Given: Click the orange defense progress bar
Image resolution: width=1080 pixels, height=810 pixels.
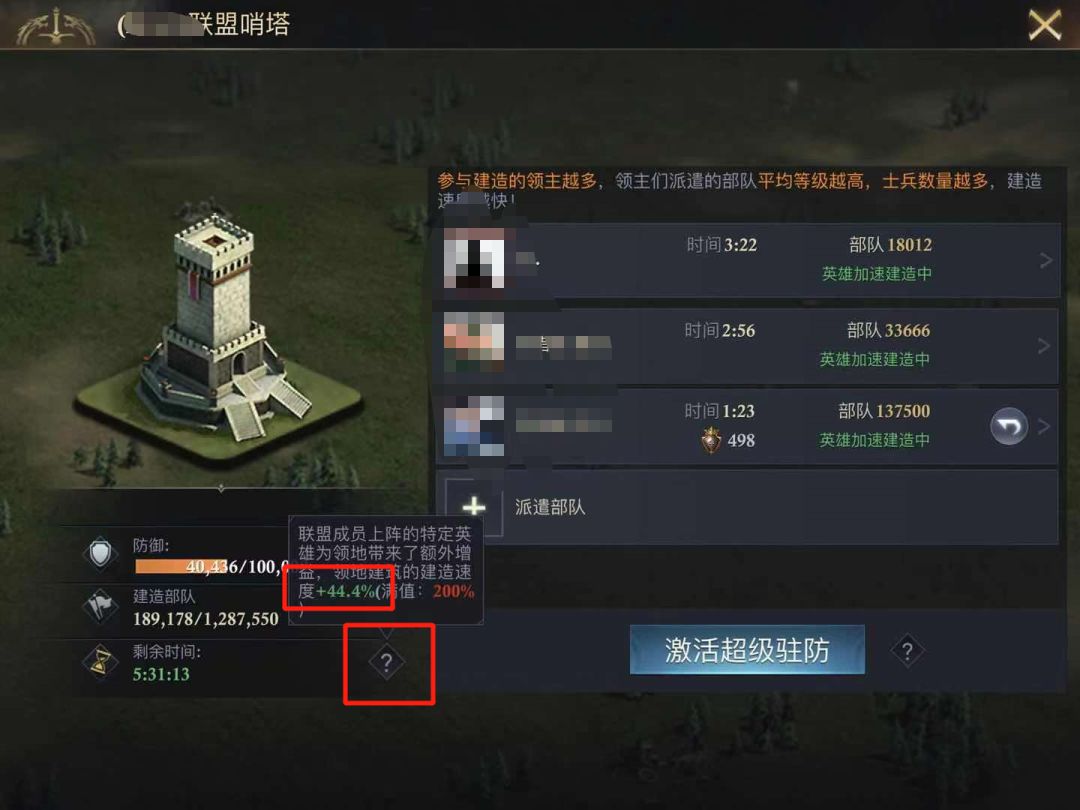Looking at the screenshot, I should [181, 566].
